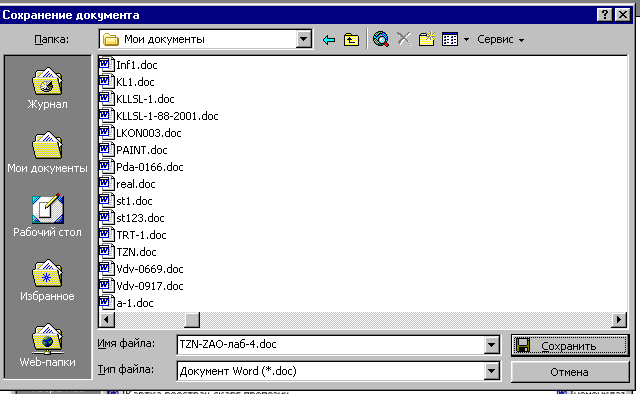
Task: Click the horizontal scrollbar right arrow
Action: pos(619,320)
